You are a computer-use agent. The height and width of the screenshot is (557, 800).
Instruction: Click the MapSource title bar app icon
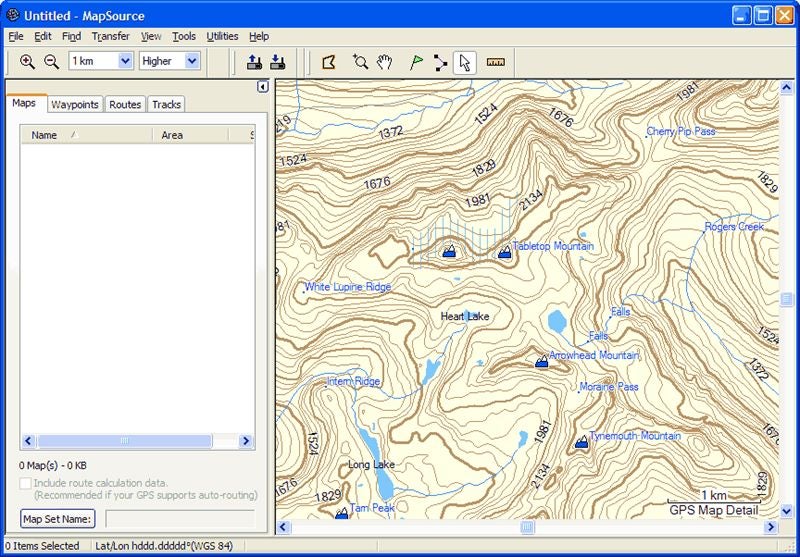coord(13,15)
